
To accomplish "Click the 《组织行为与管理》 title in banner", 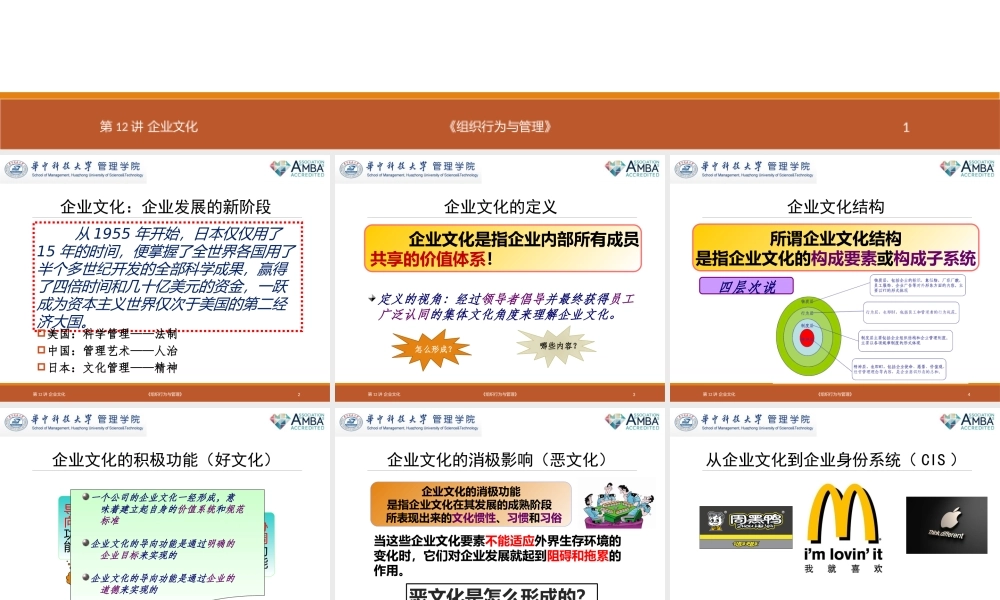I will click(x=500, y=127).
